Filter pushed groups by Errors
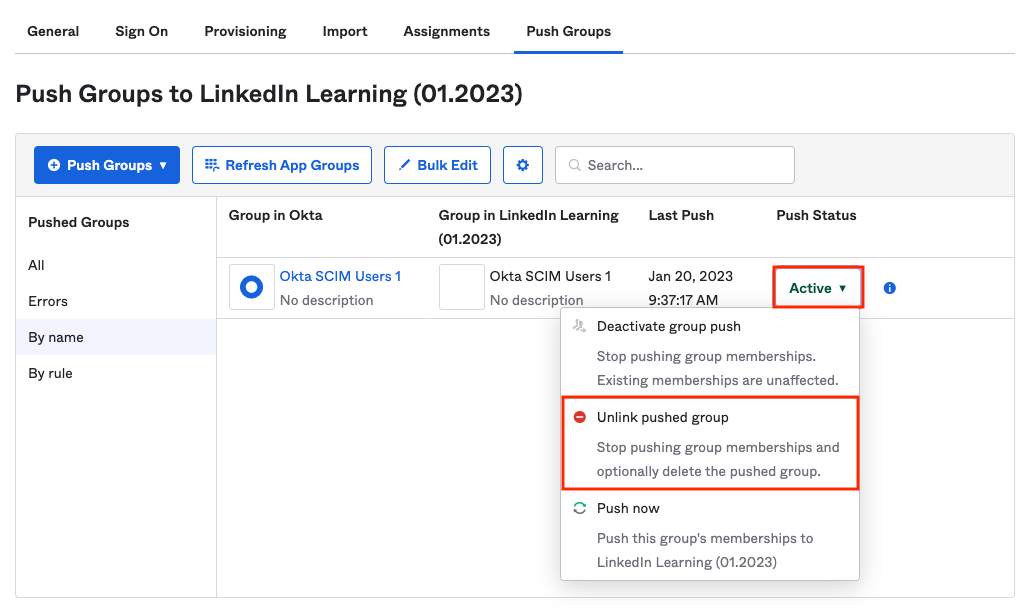1029x609 pixels. tap(46, 301)
